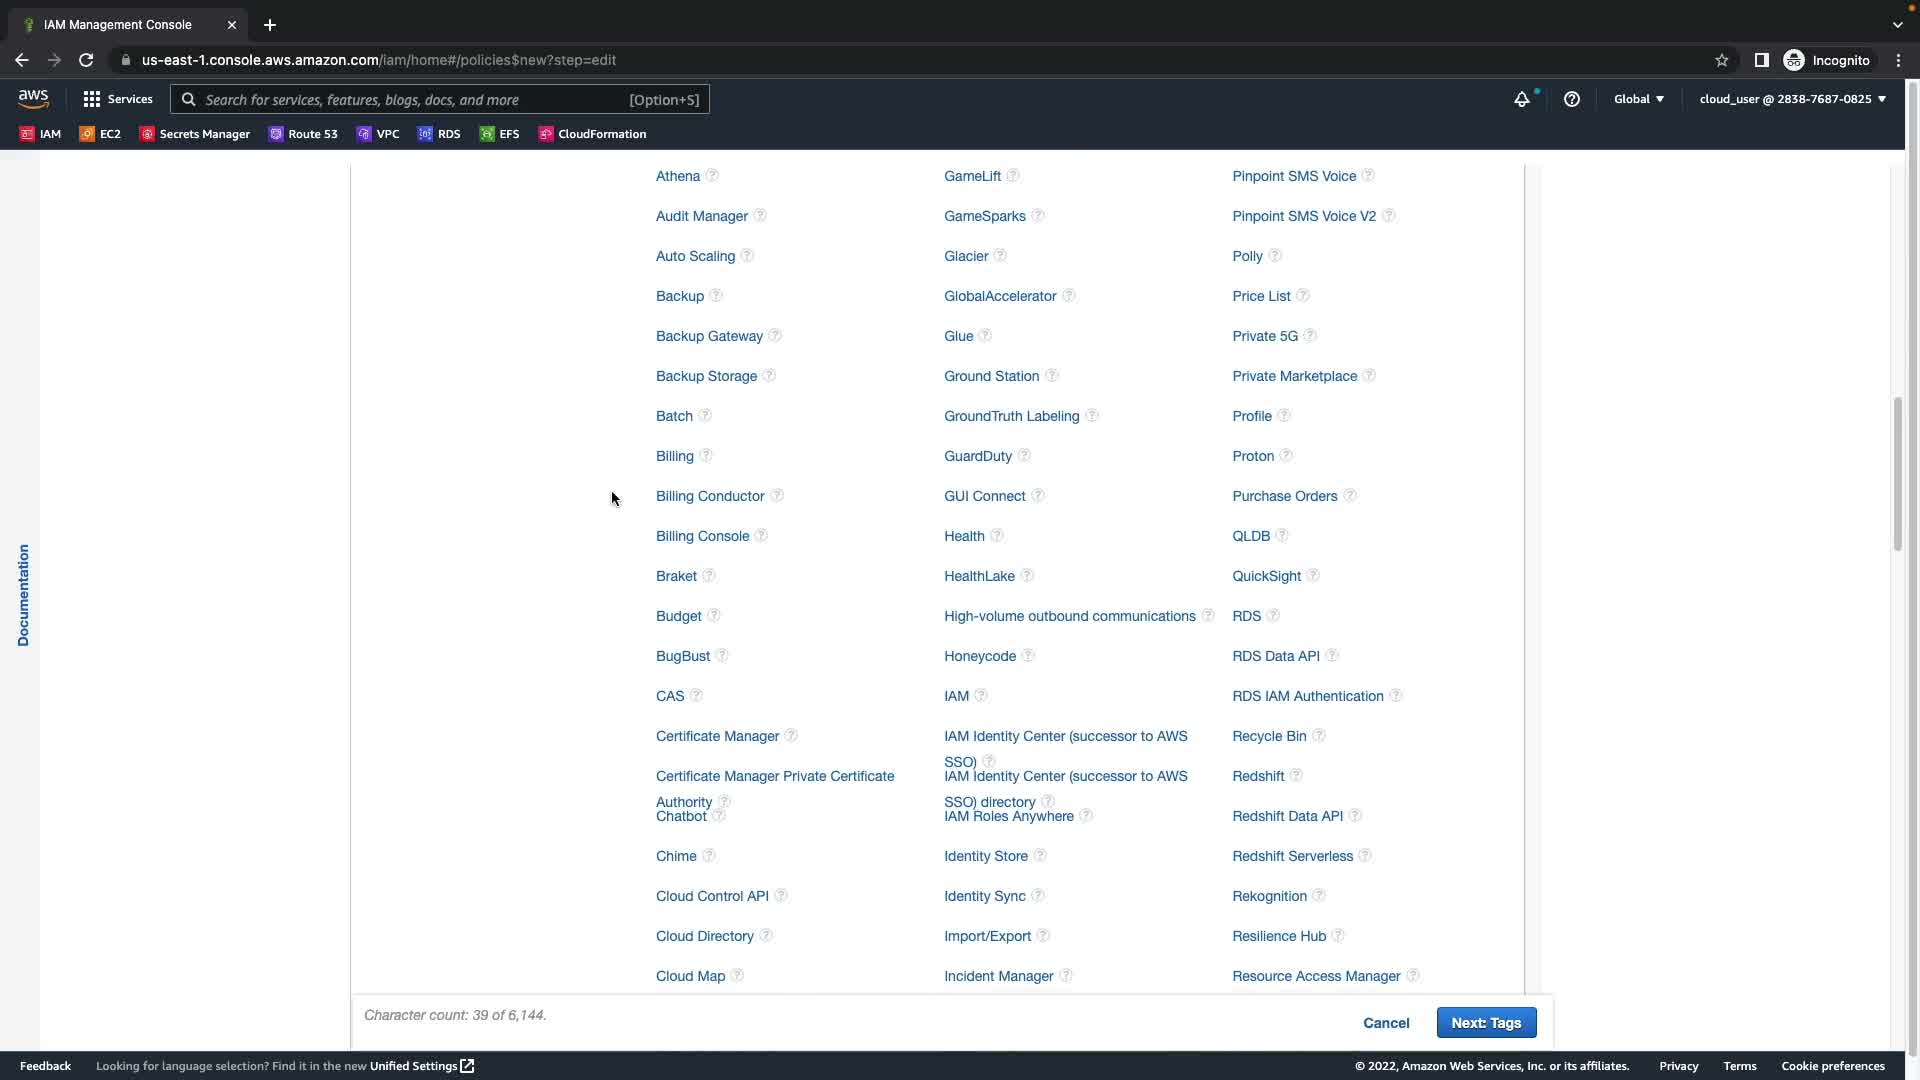Click help icon next to Athena
Image resolution: width=1920 pixels, height=1080 pixels.
point(712,176)
